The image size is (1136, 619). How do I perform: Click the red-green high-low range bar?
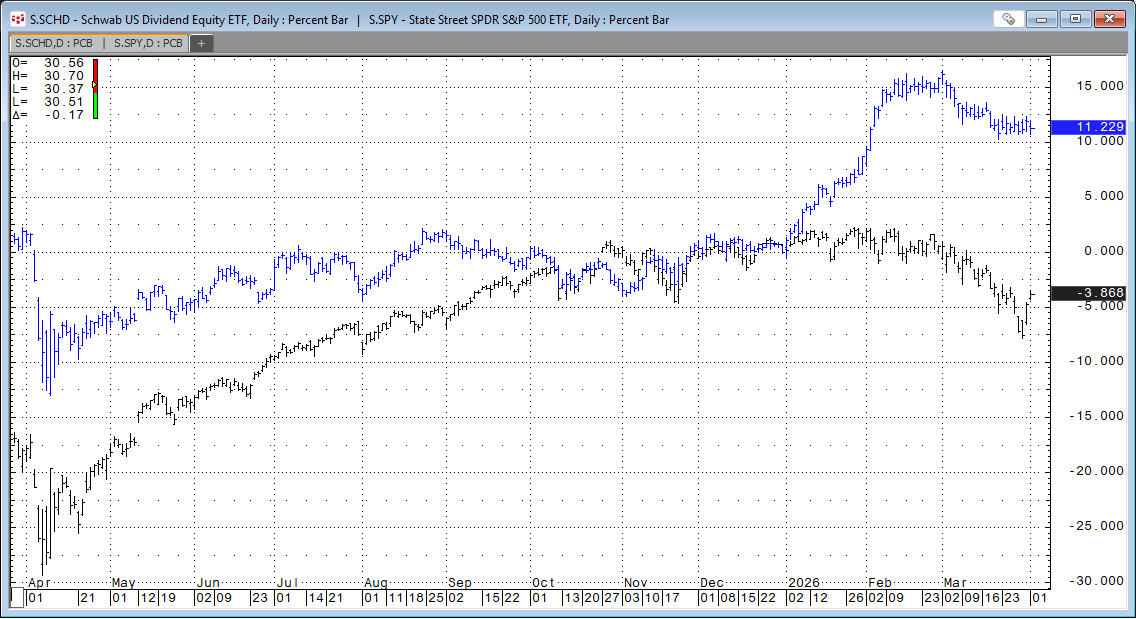click(x=95, y=100)
